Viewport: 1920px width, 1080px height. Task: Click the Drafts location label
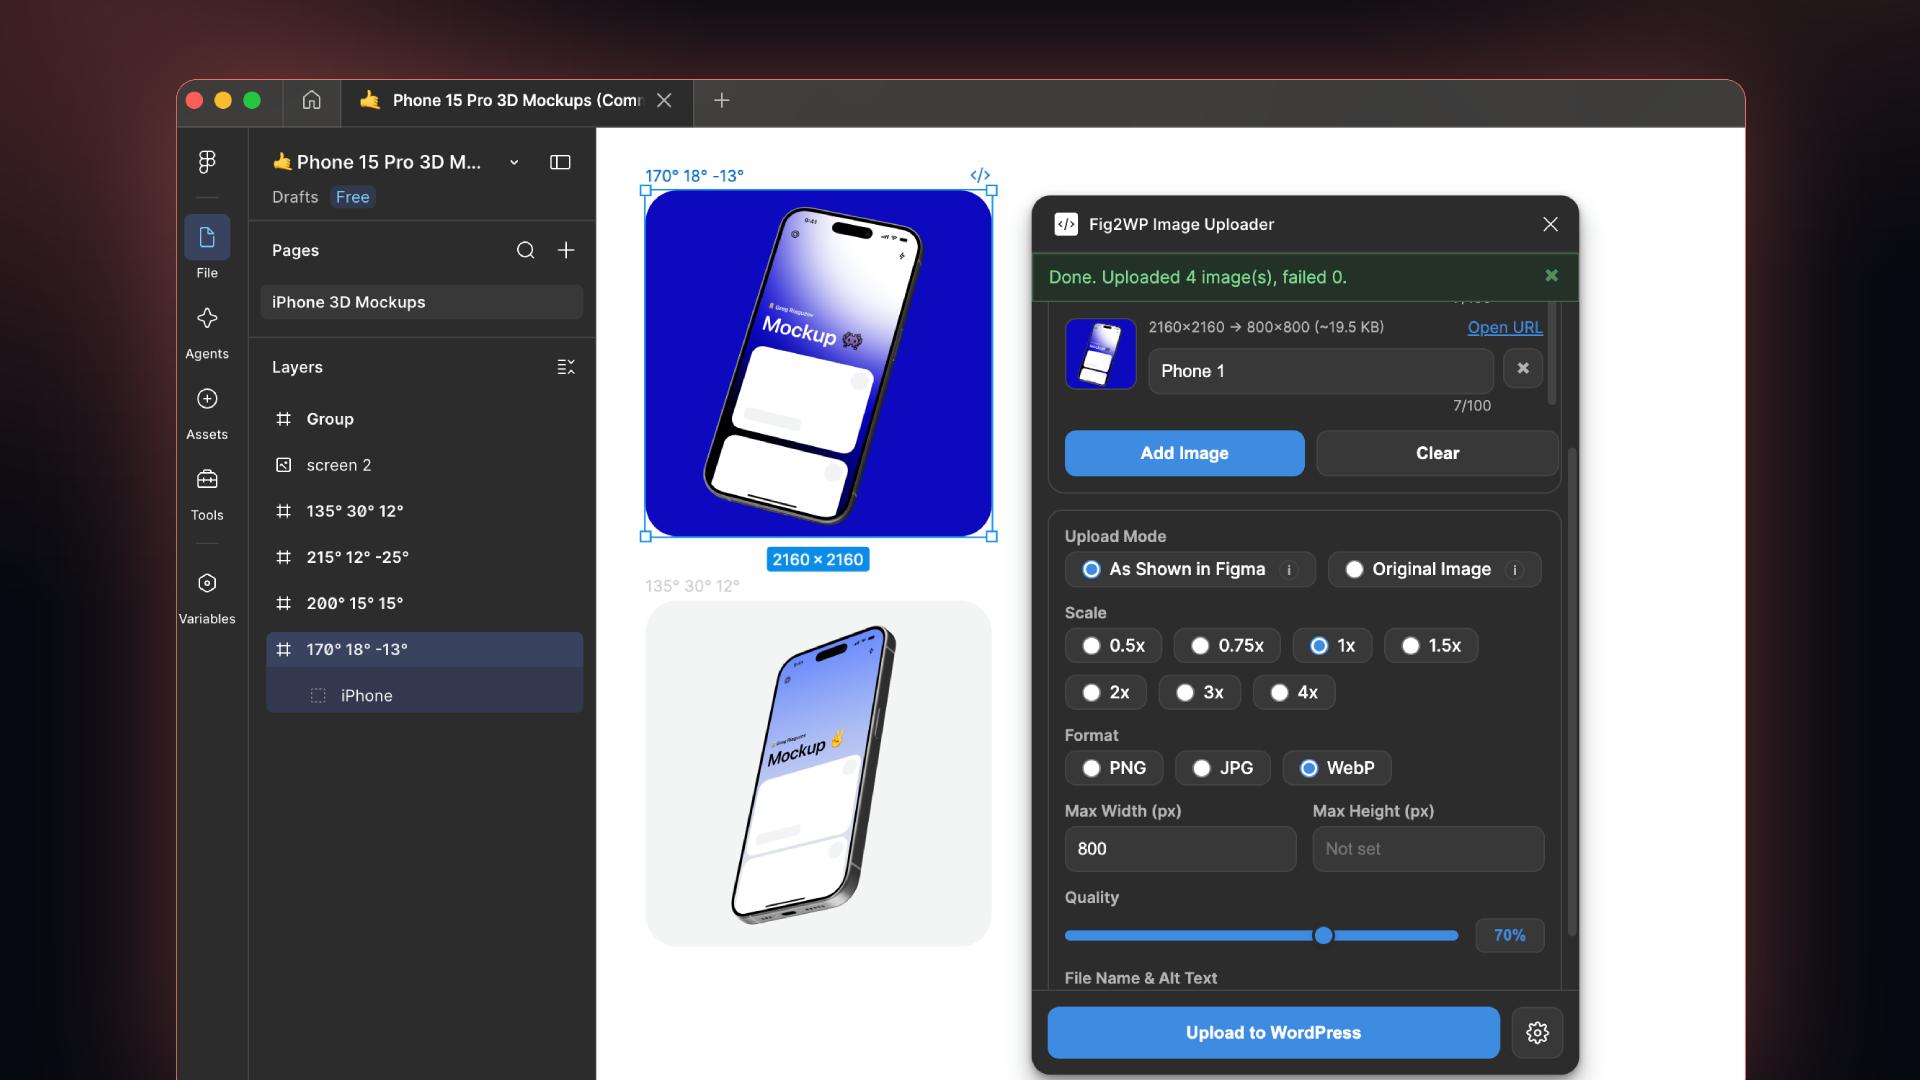(x=295, y=197)
